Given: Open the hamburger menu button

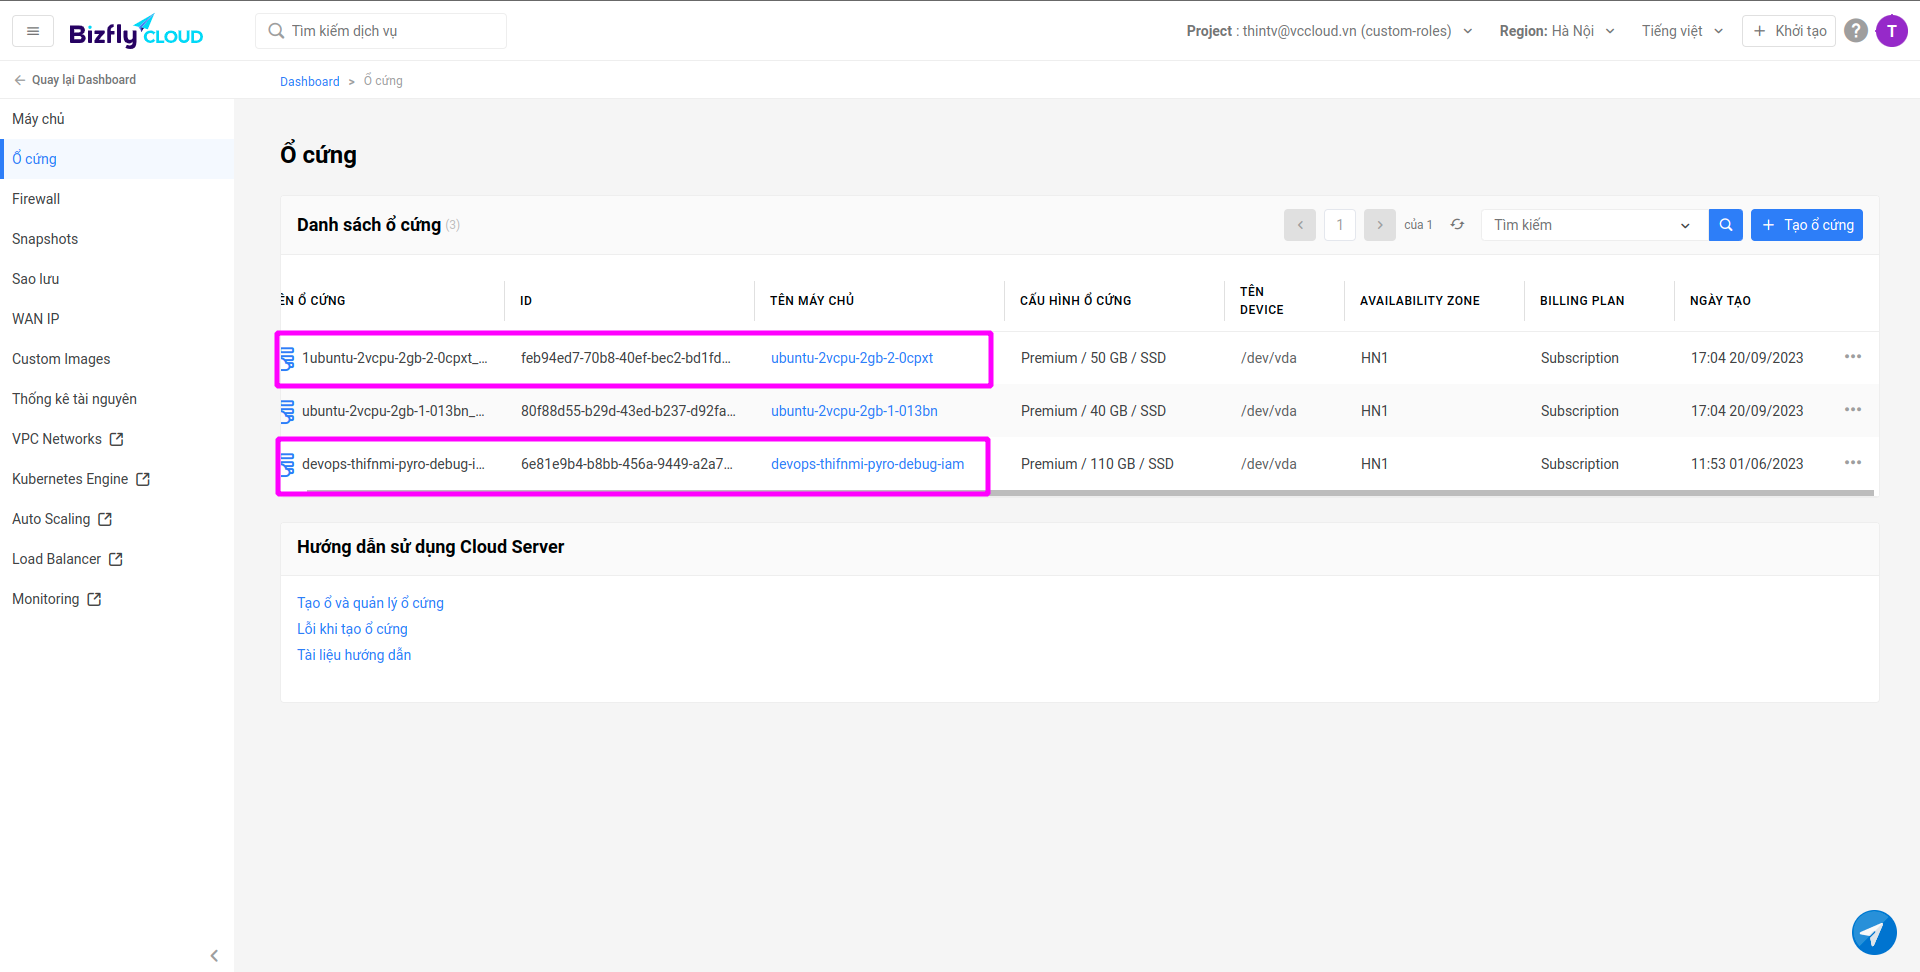Looking at the screenshot, I should (x=33, y=31).
